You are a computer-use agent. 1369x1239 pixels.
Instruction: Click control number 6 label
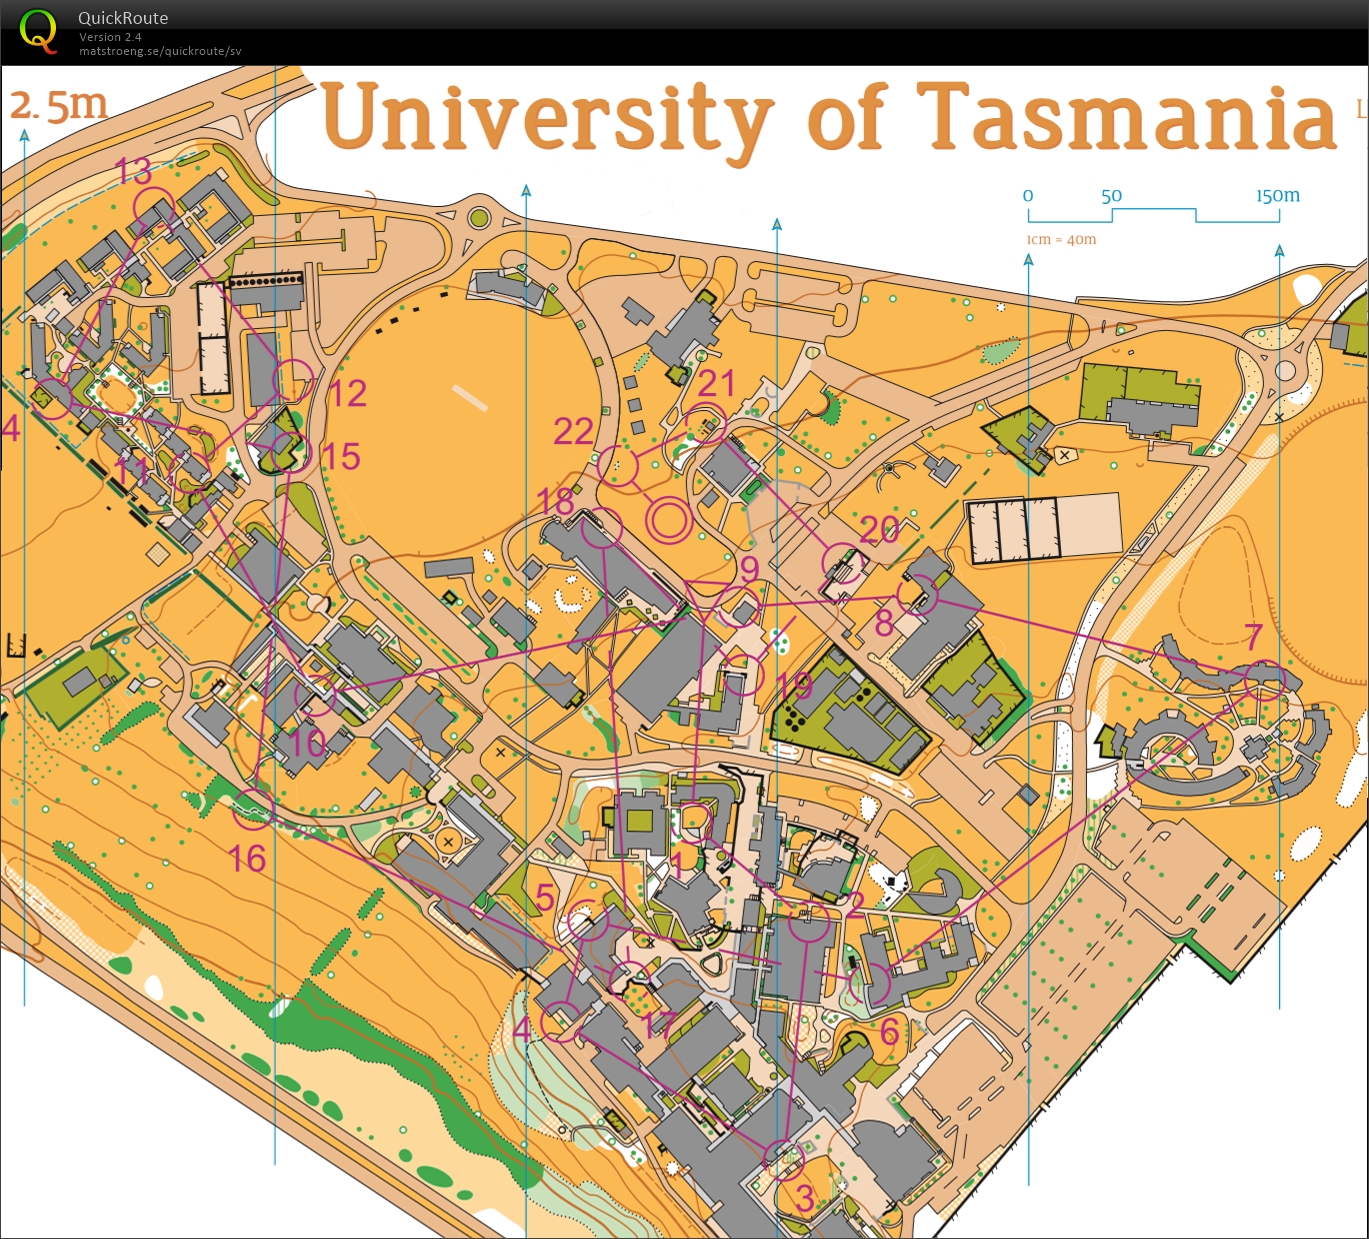click(889, 1031)
